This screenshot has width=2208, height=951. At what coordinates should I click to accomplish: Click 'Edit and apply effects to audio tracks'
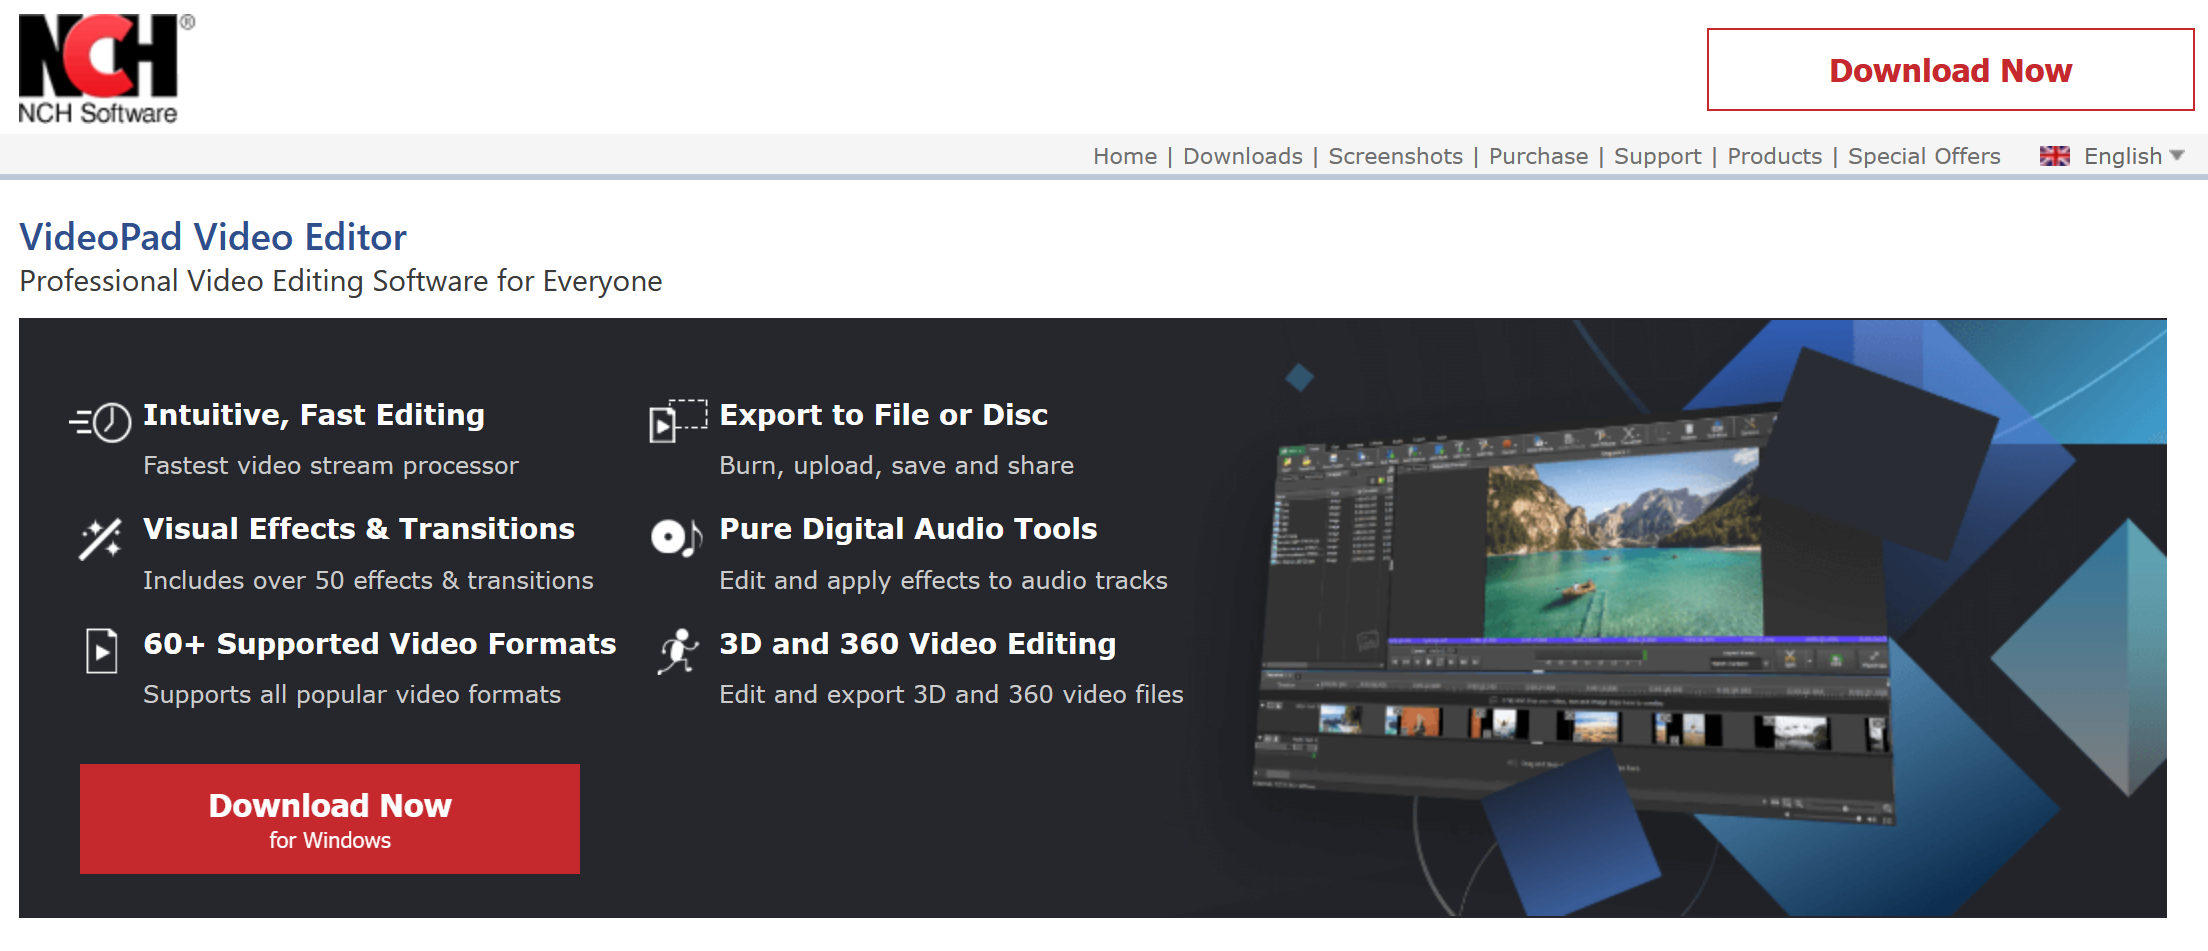click(x=944, y=581)
